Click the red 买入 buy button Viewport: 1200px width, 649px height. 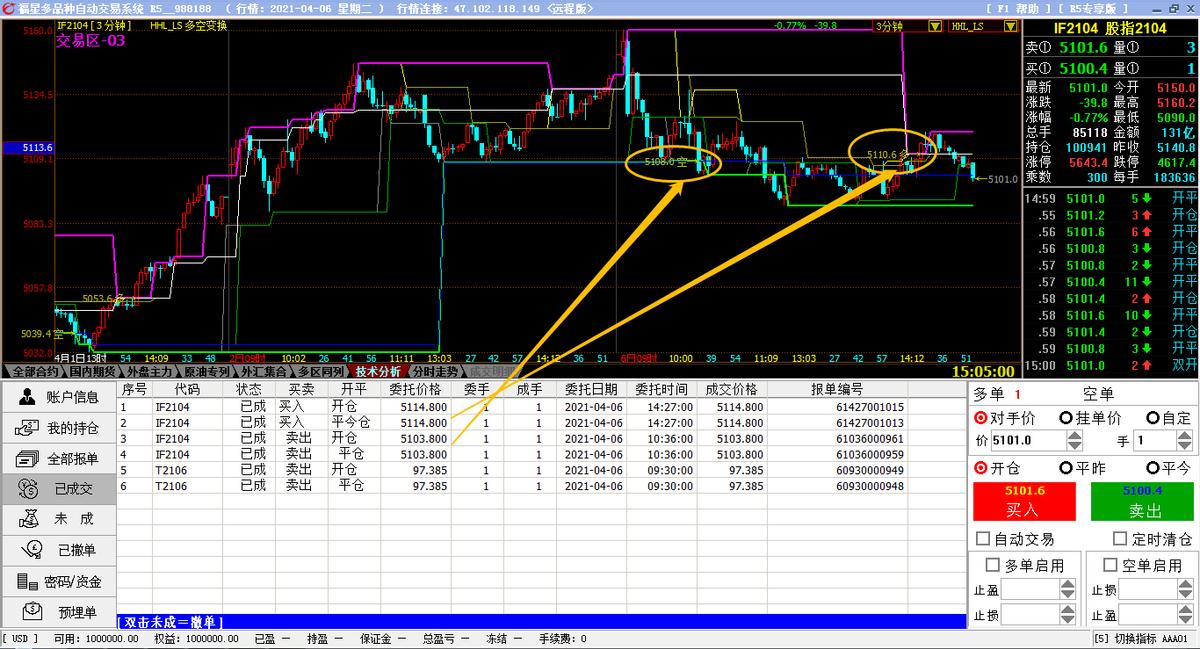(1022, 501)
